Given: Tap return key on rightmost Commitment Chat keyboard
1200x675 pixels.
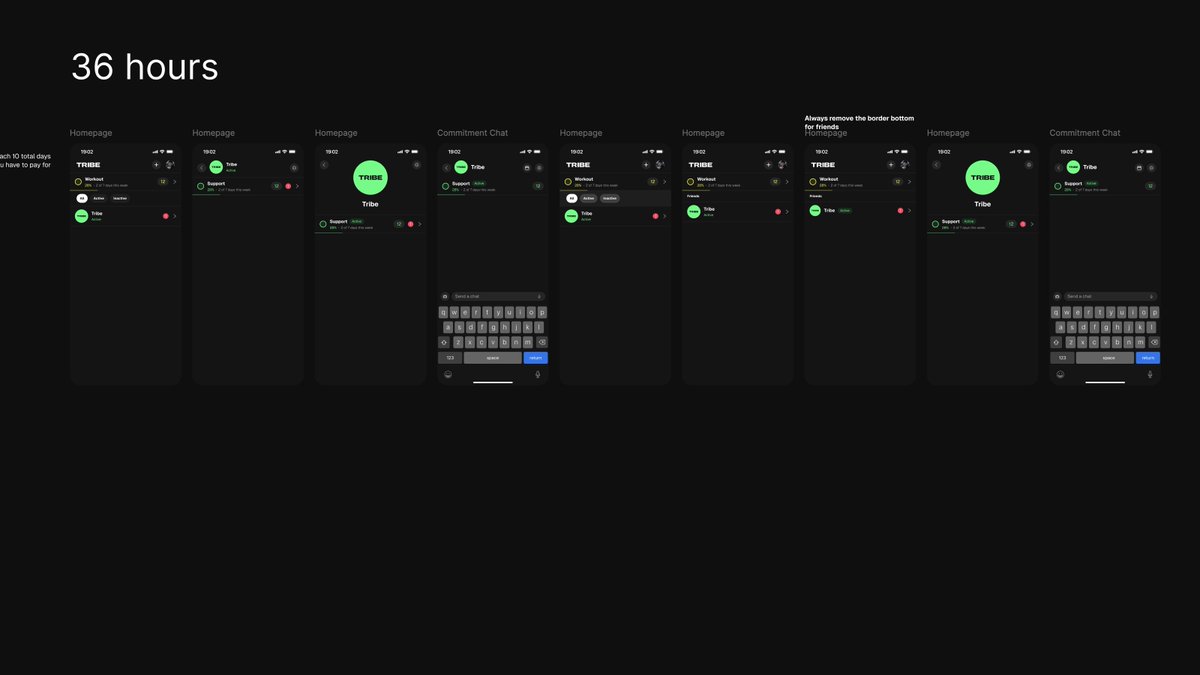Looking at the screenshot, I should click(1147, 357).
